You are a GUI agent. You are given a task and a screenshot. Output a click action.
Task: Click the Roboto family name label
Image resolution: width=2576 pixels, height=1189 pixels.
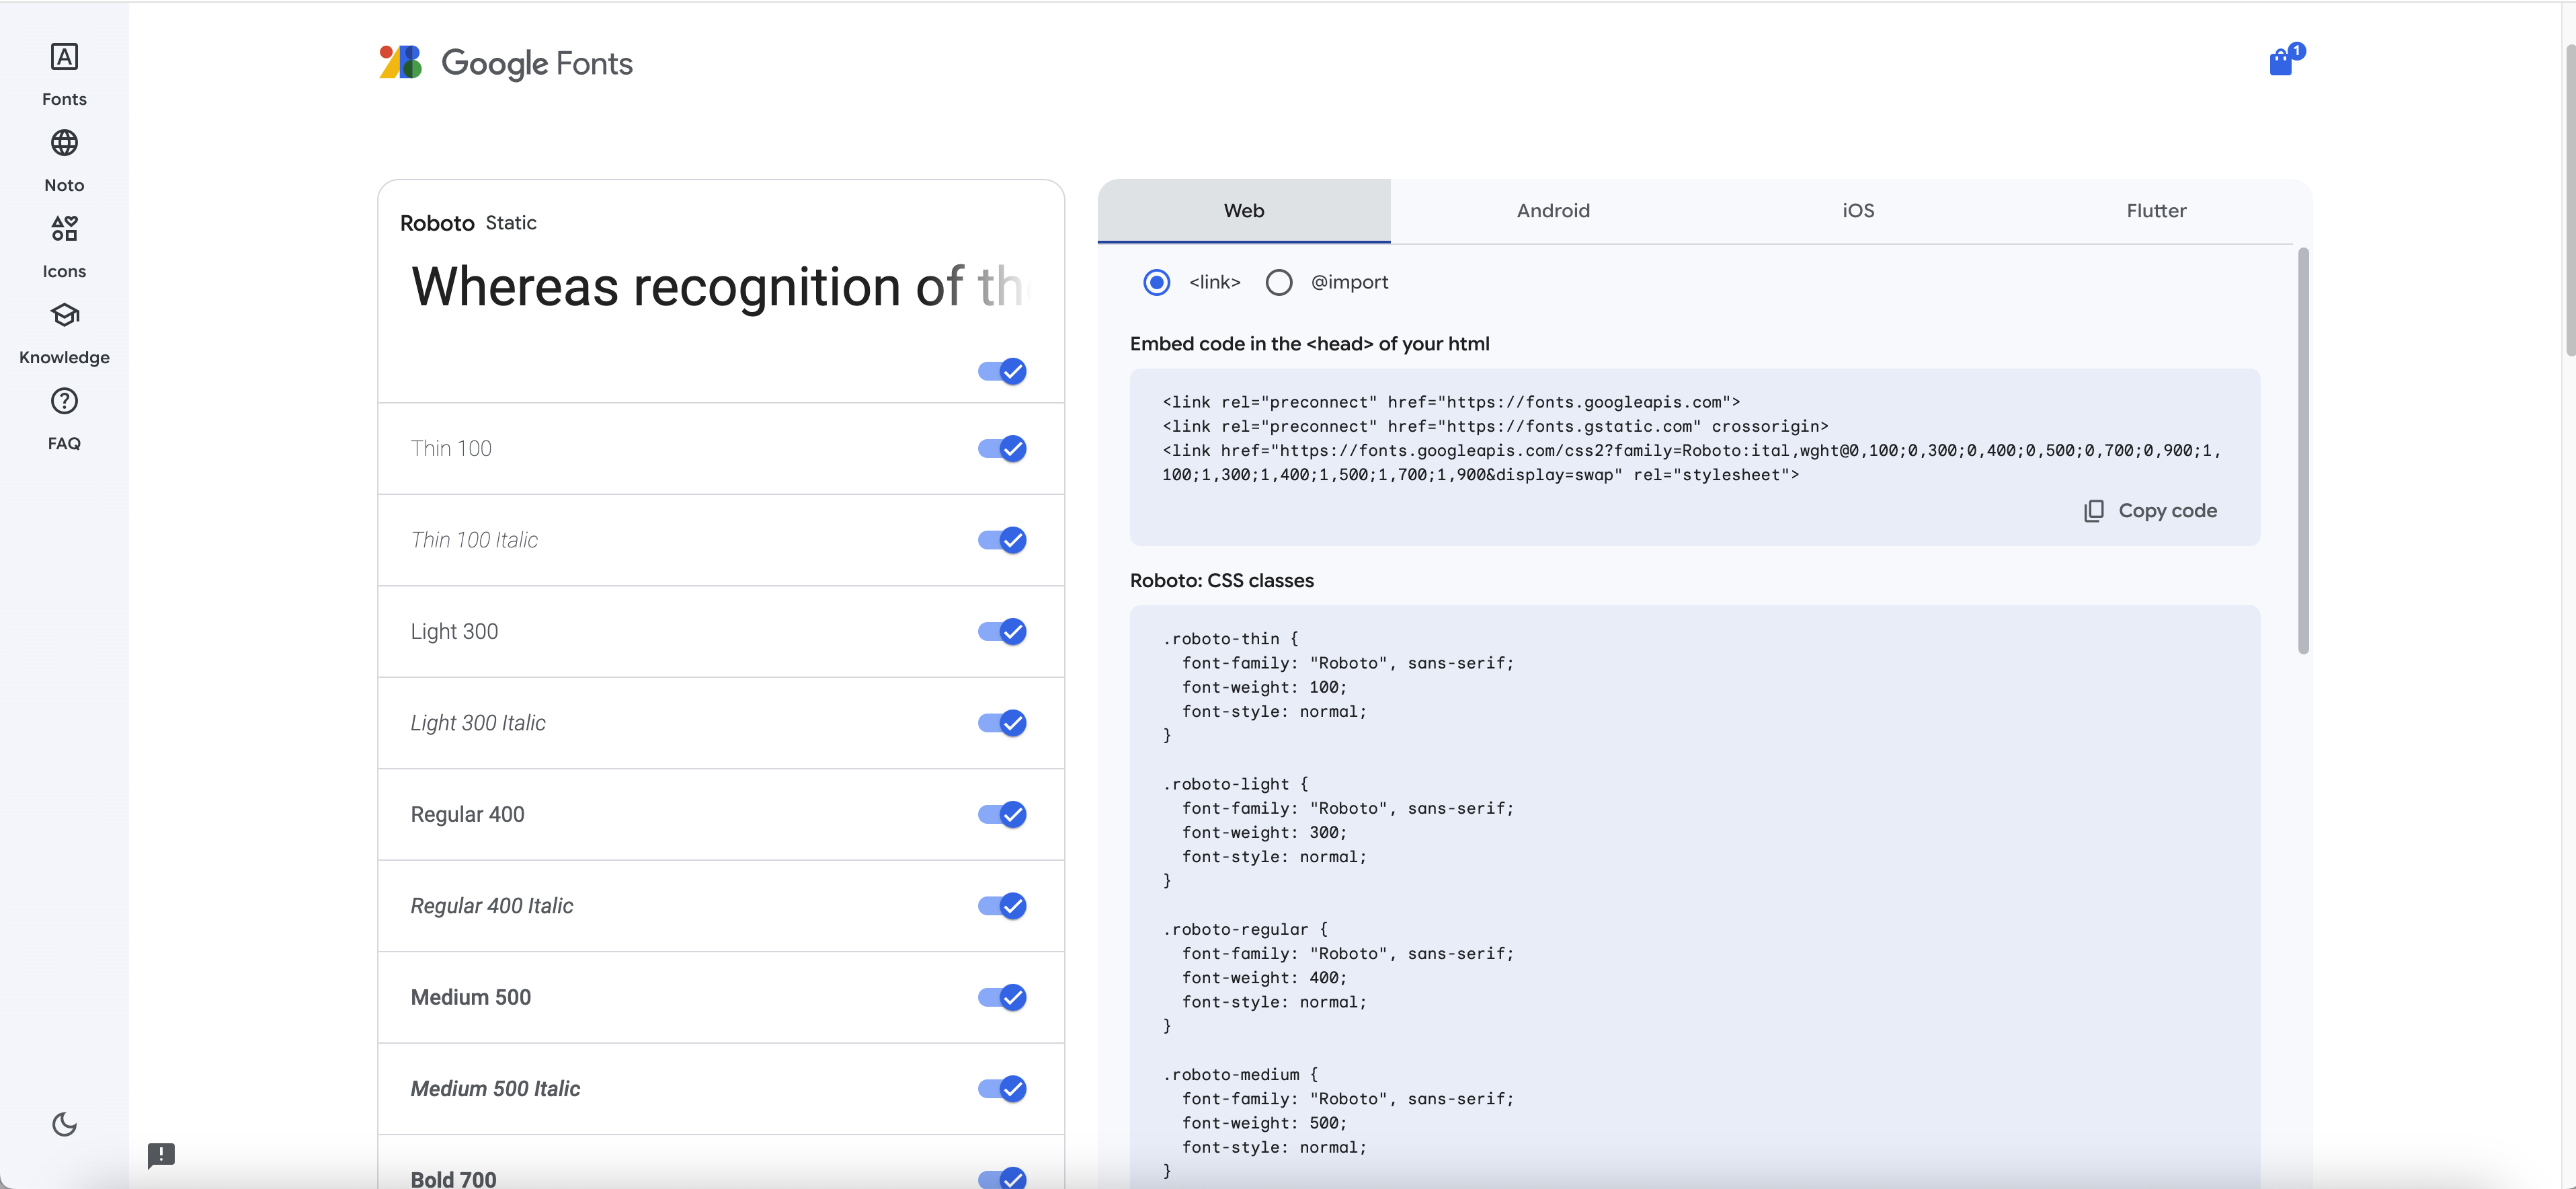(x=437, y=223)
